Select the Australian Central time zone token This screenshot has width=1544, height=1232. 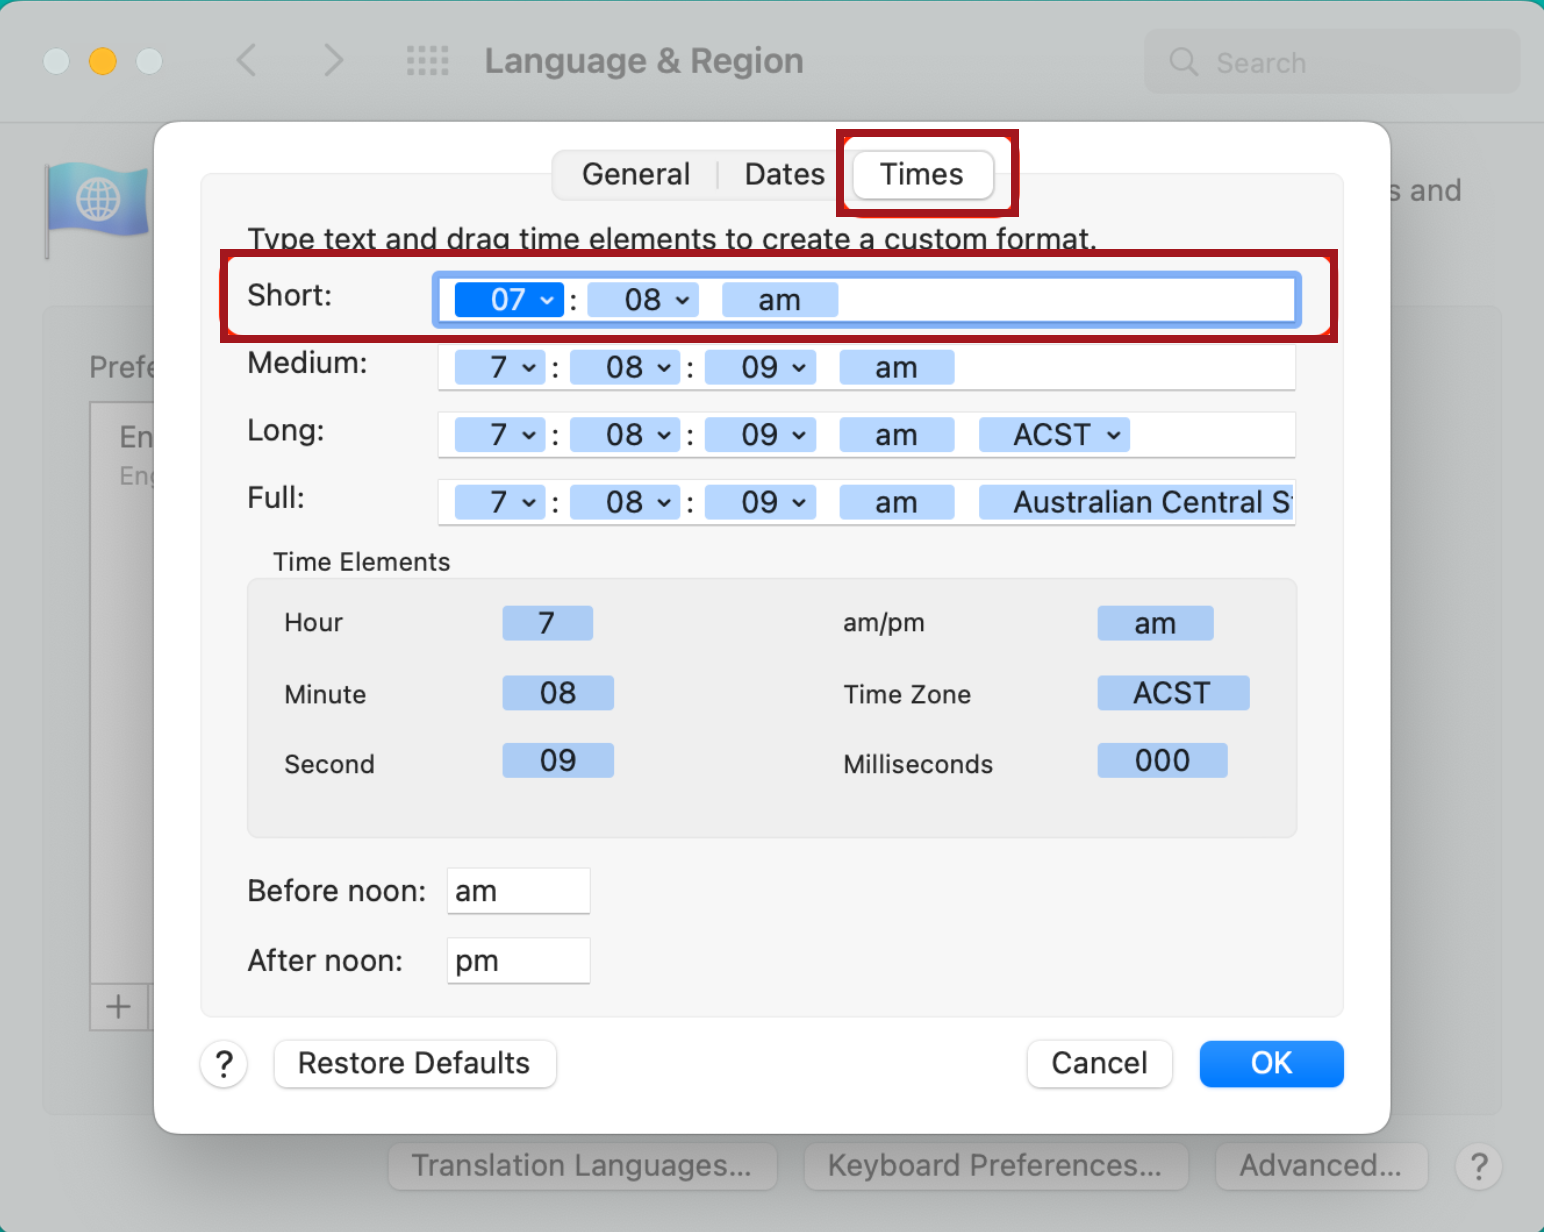(1136, 502)
